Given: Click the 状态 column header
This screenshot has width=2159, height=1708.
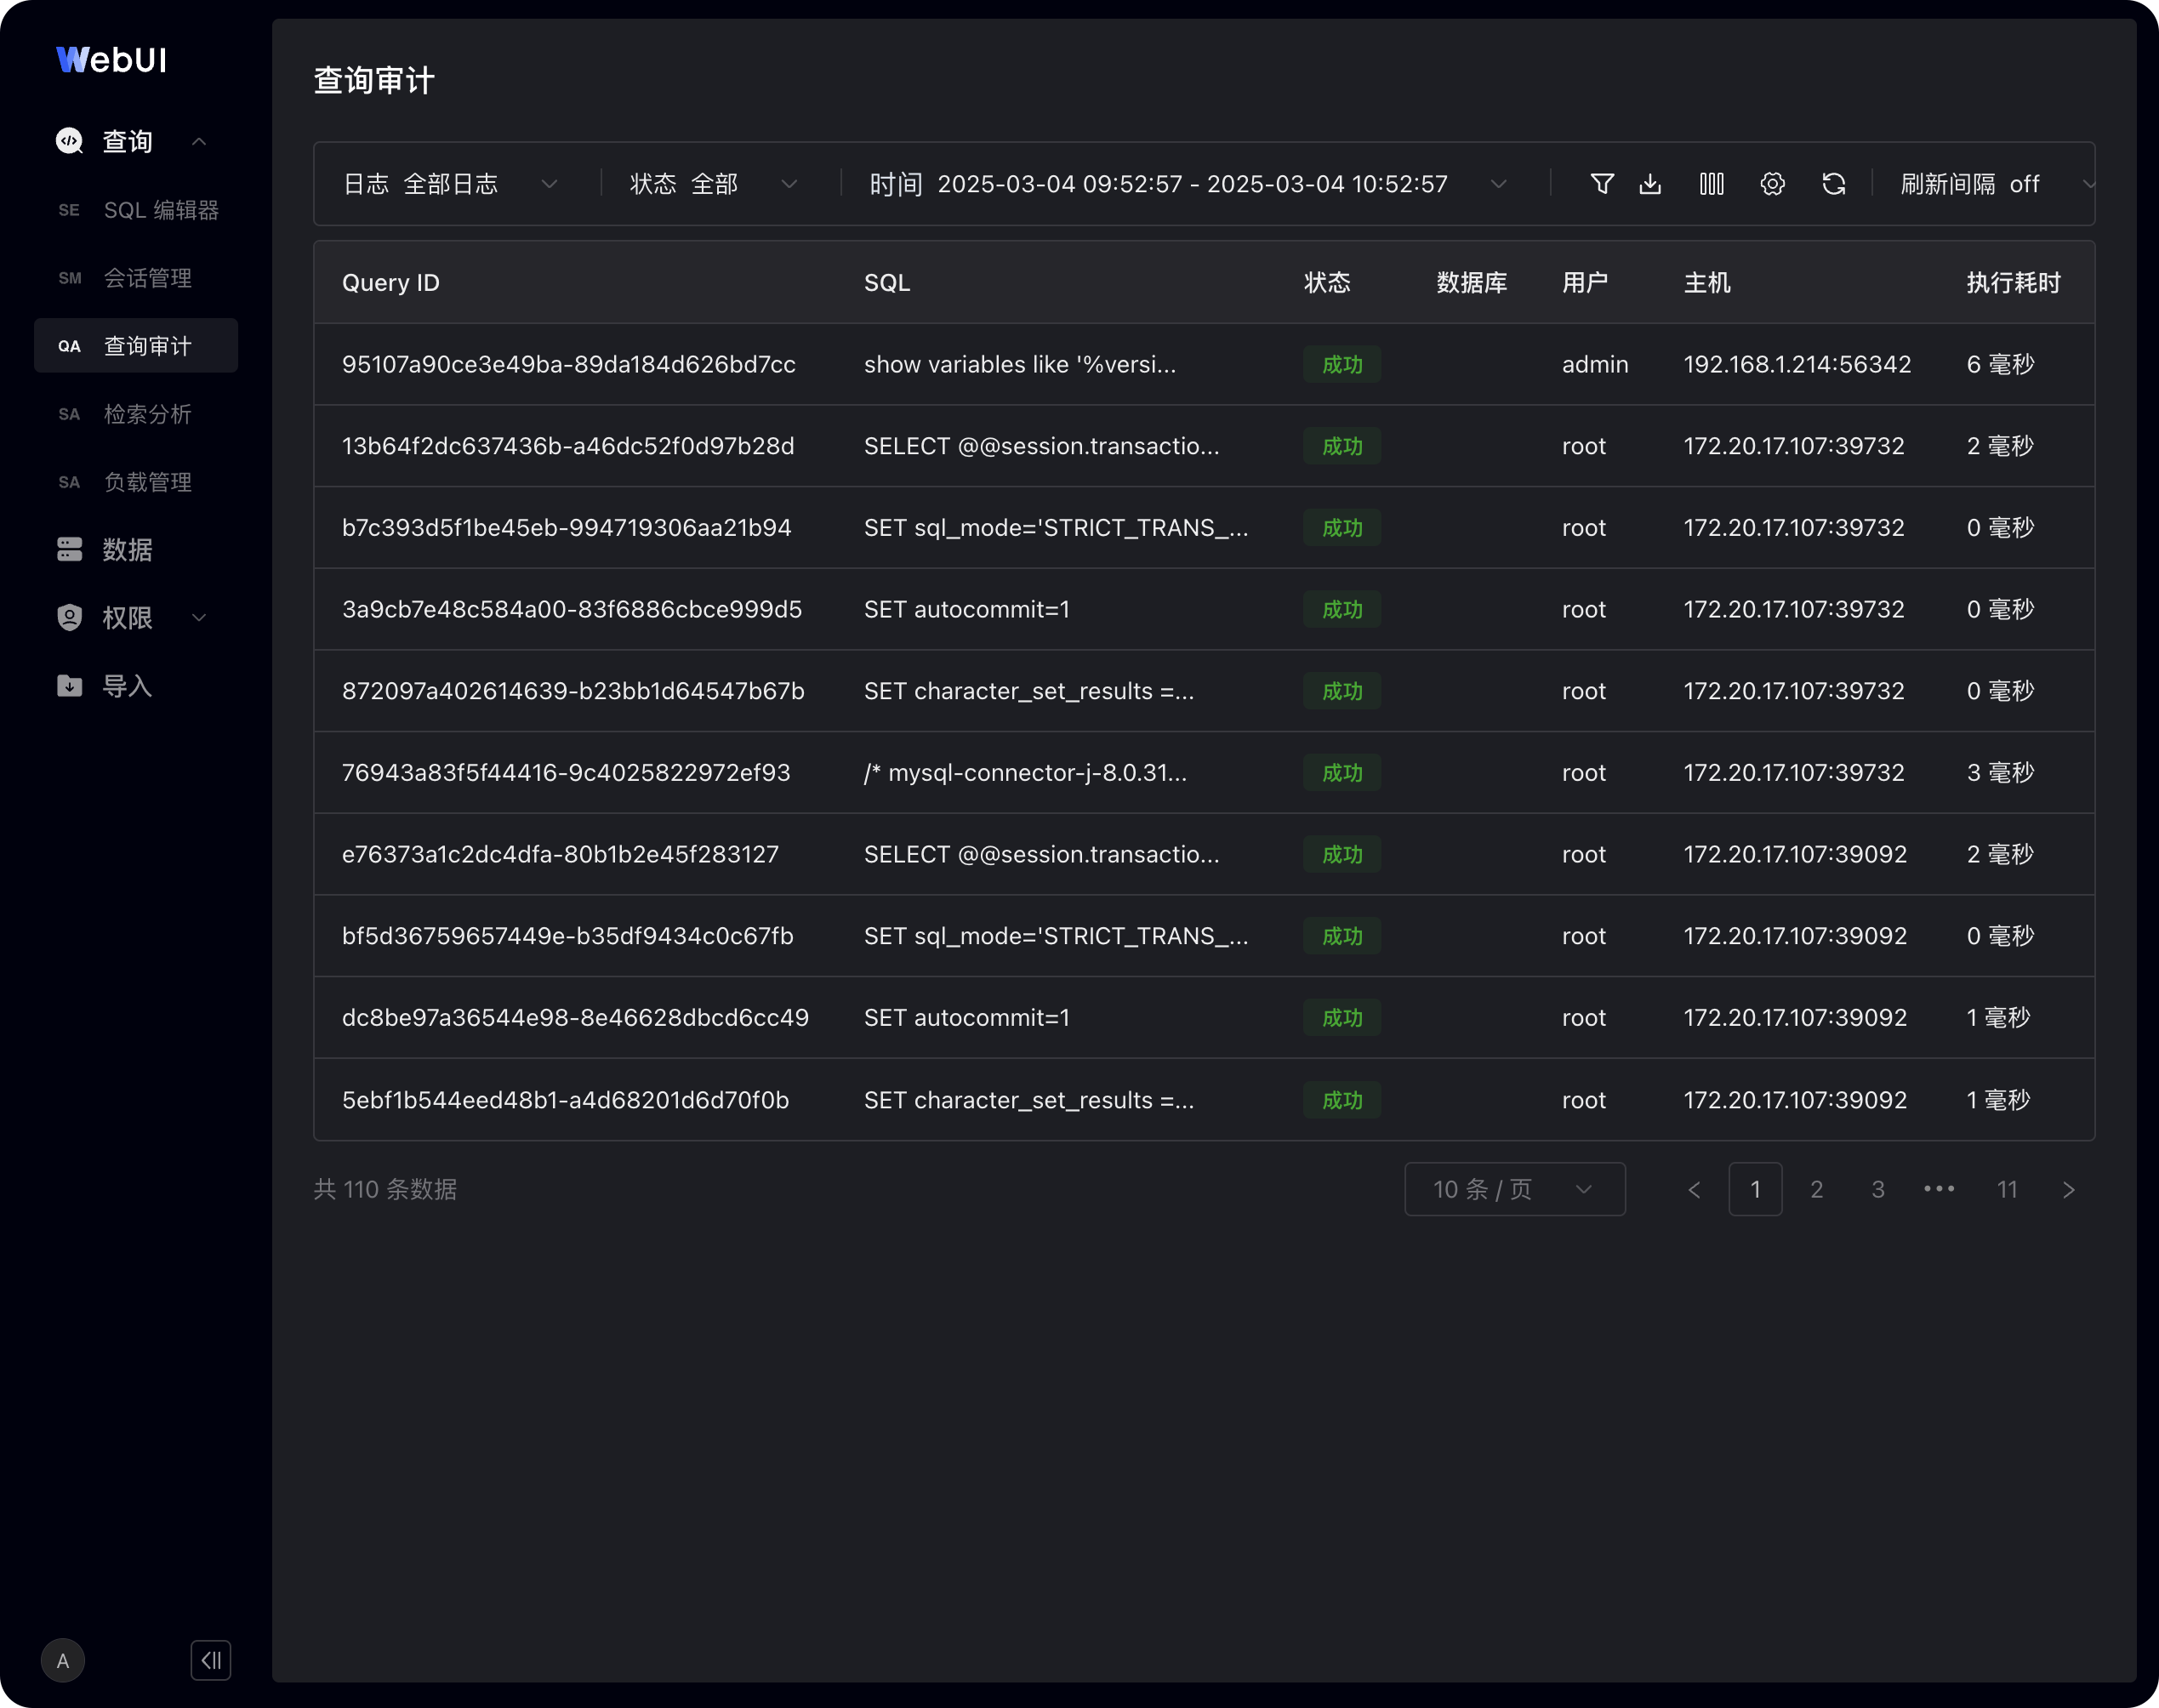Looking at the screenshot, I should click(x=1326, y=283).
